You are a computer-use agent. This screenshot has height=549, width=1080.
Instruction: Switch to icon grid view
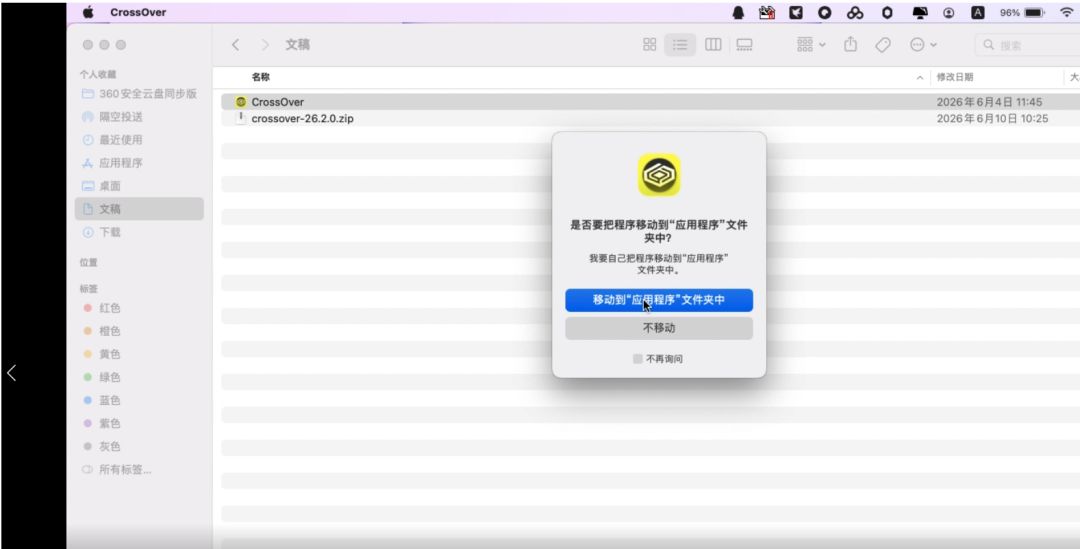point(650,45)
